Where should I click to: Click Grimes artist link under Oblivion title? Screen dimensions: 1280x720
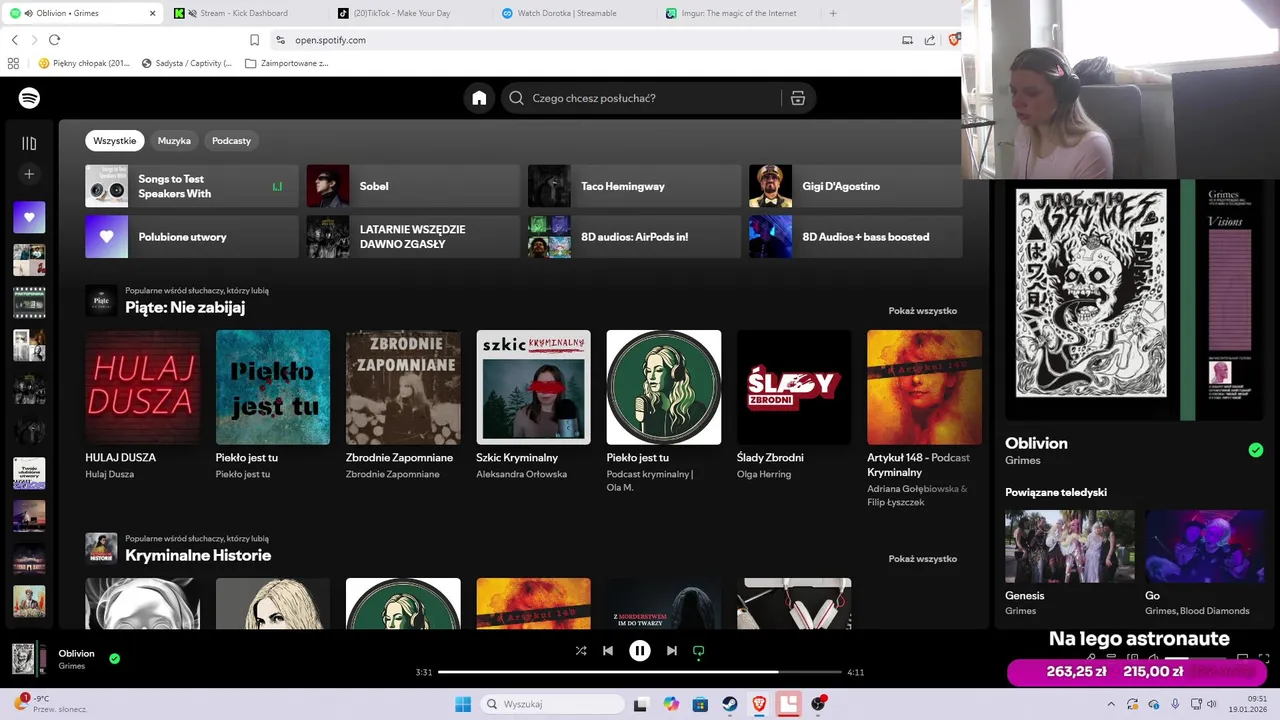1022,461
